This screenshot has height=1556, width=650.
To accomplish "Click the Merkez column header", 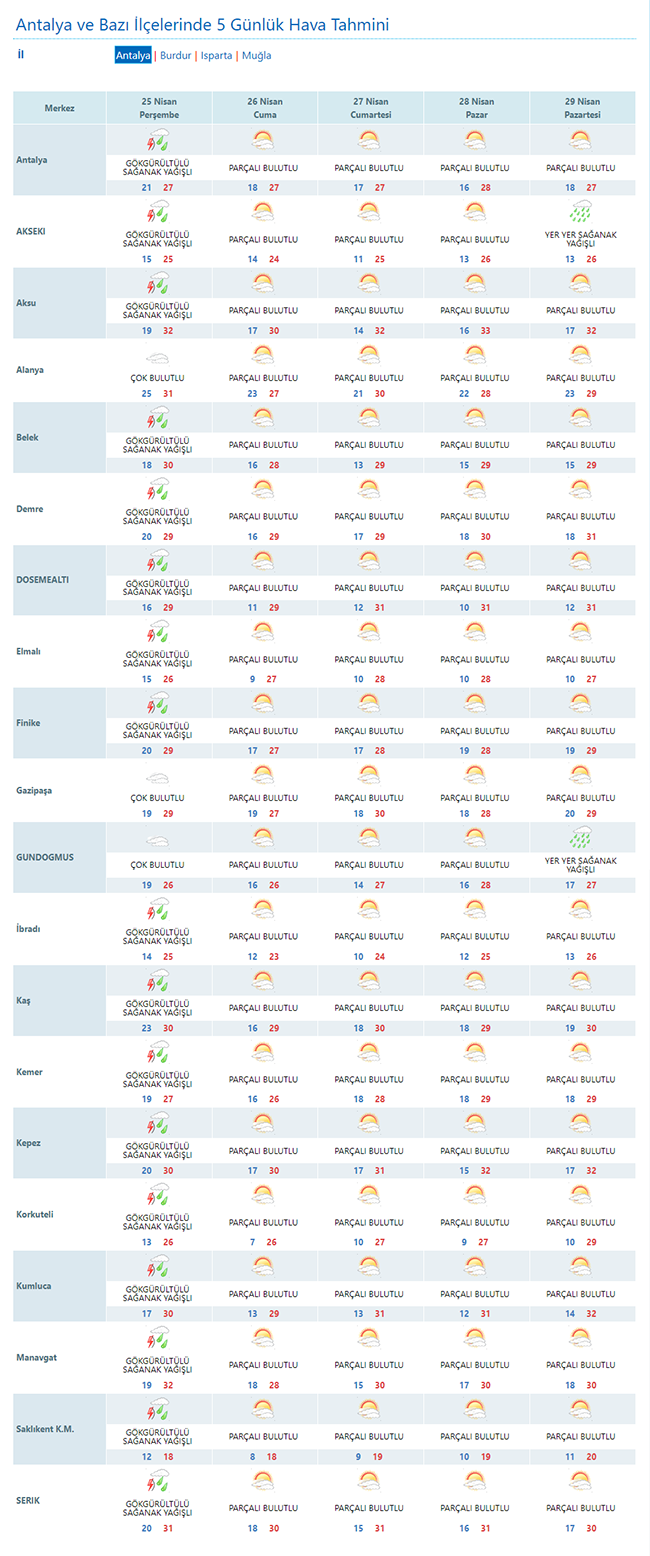I will [x=59, y=108].
